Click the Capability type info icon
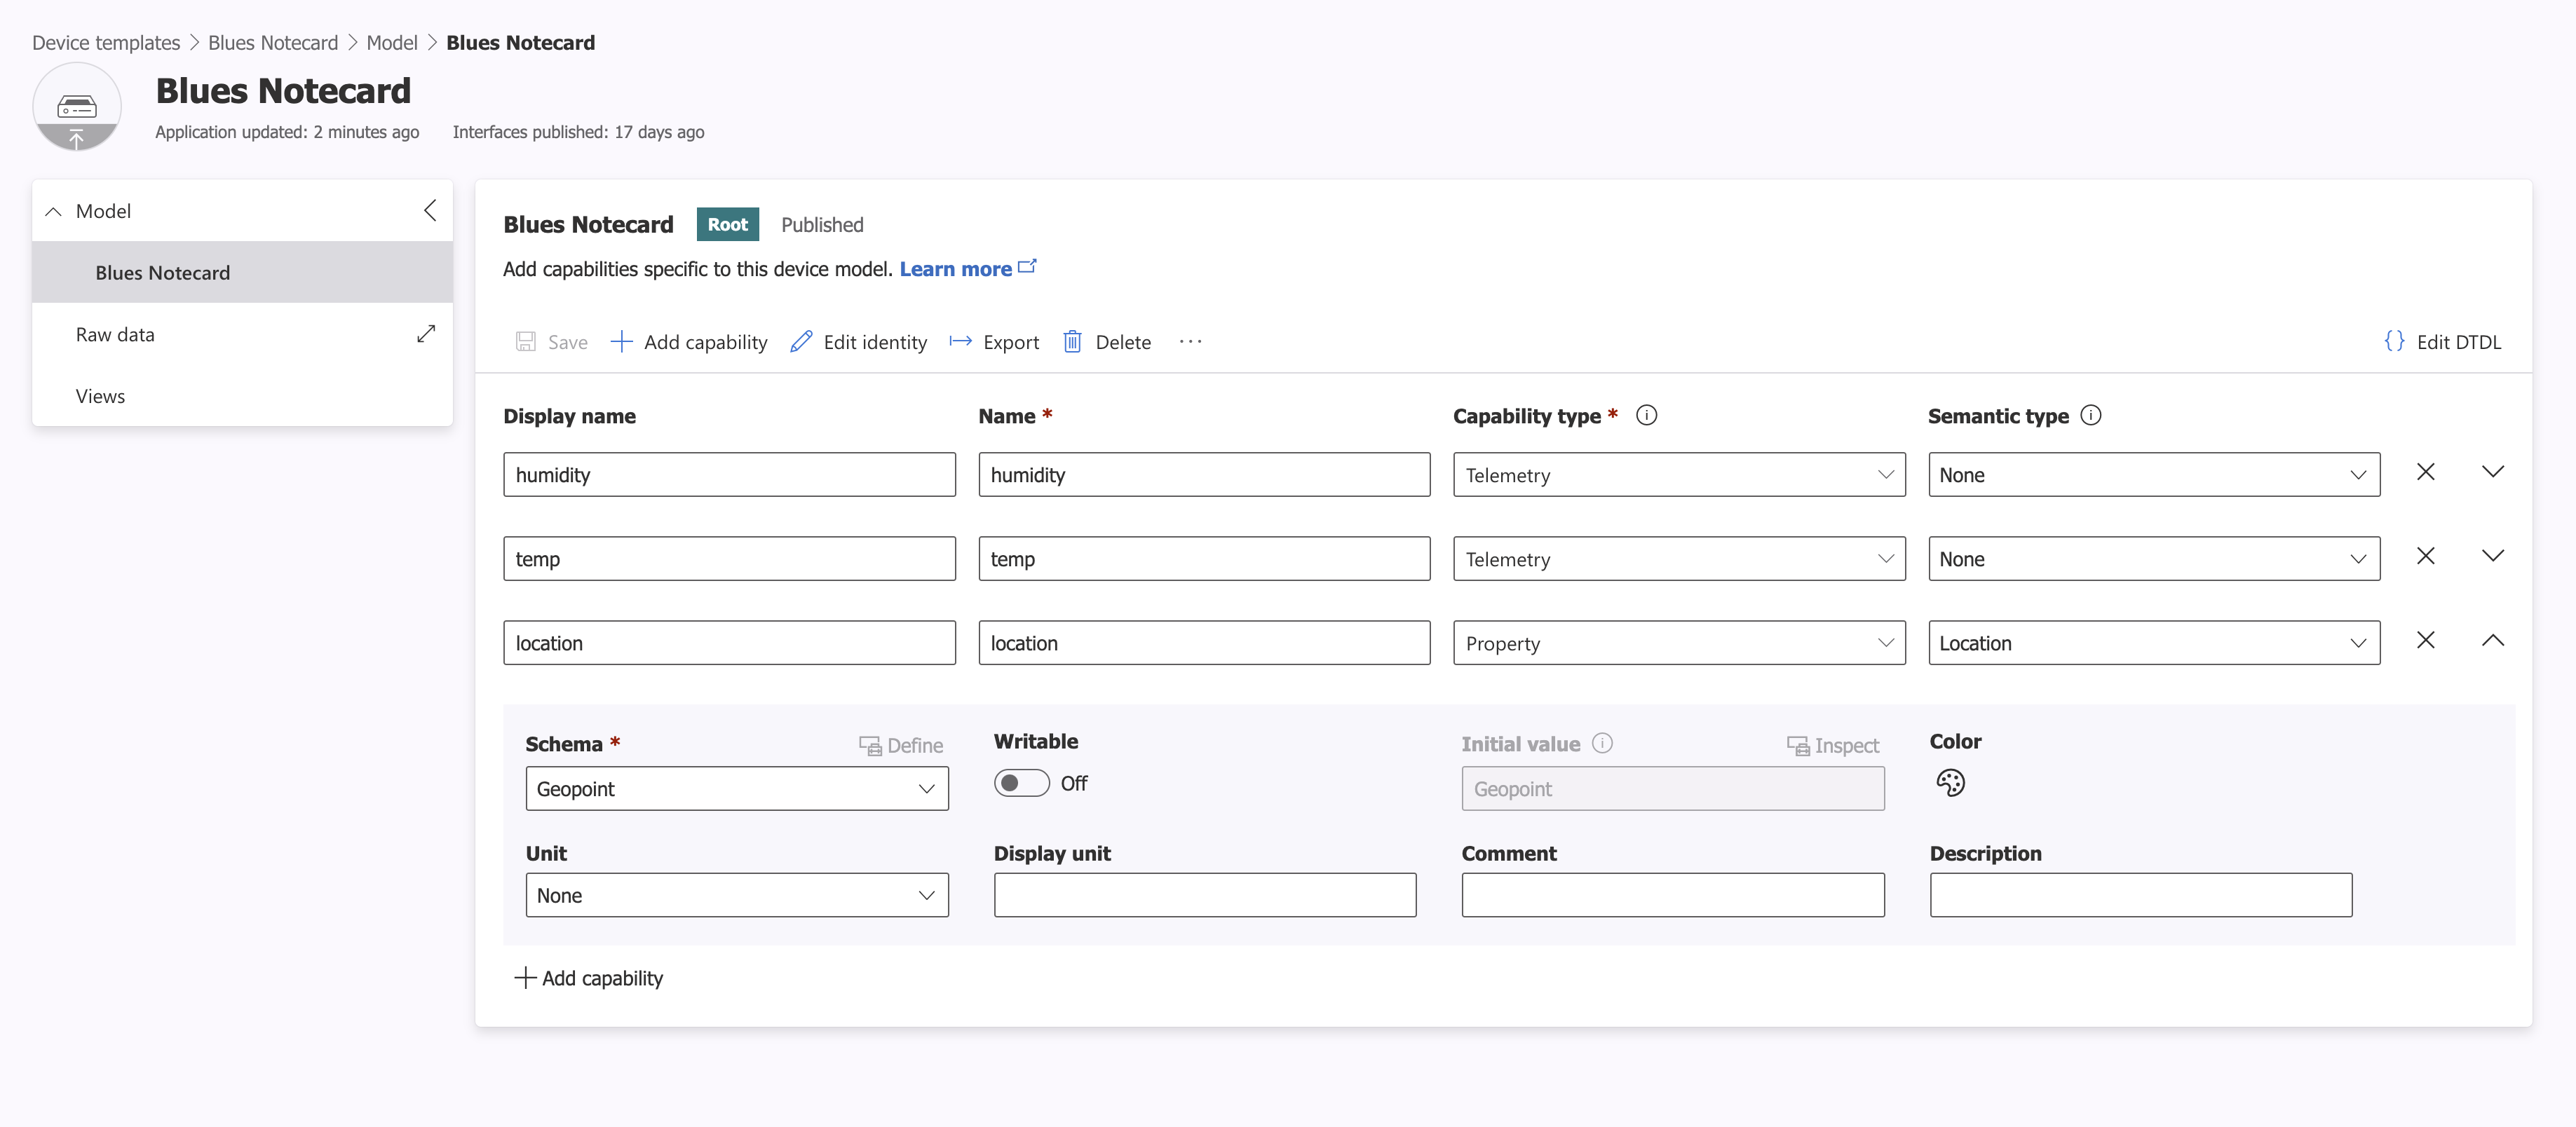 pos(1646,415)
